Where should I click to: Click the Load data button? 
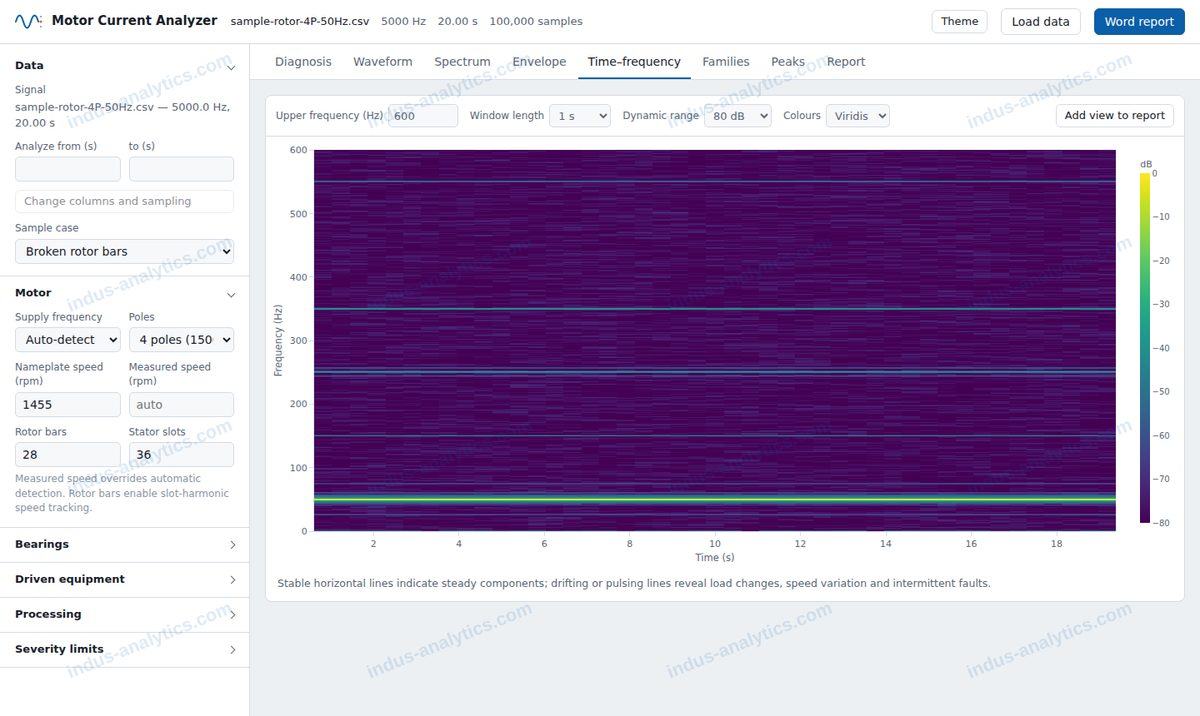pyautogui.click(x=1041, y=22)
